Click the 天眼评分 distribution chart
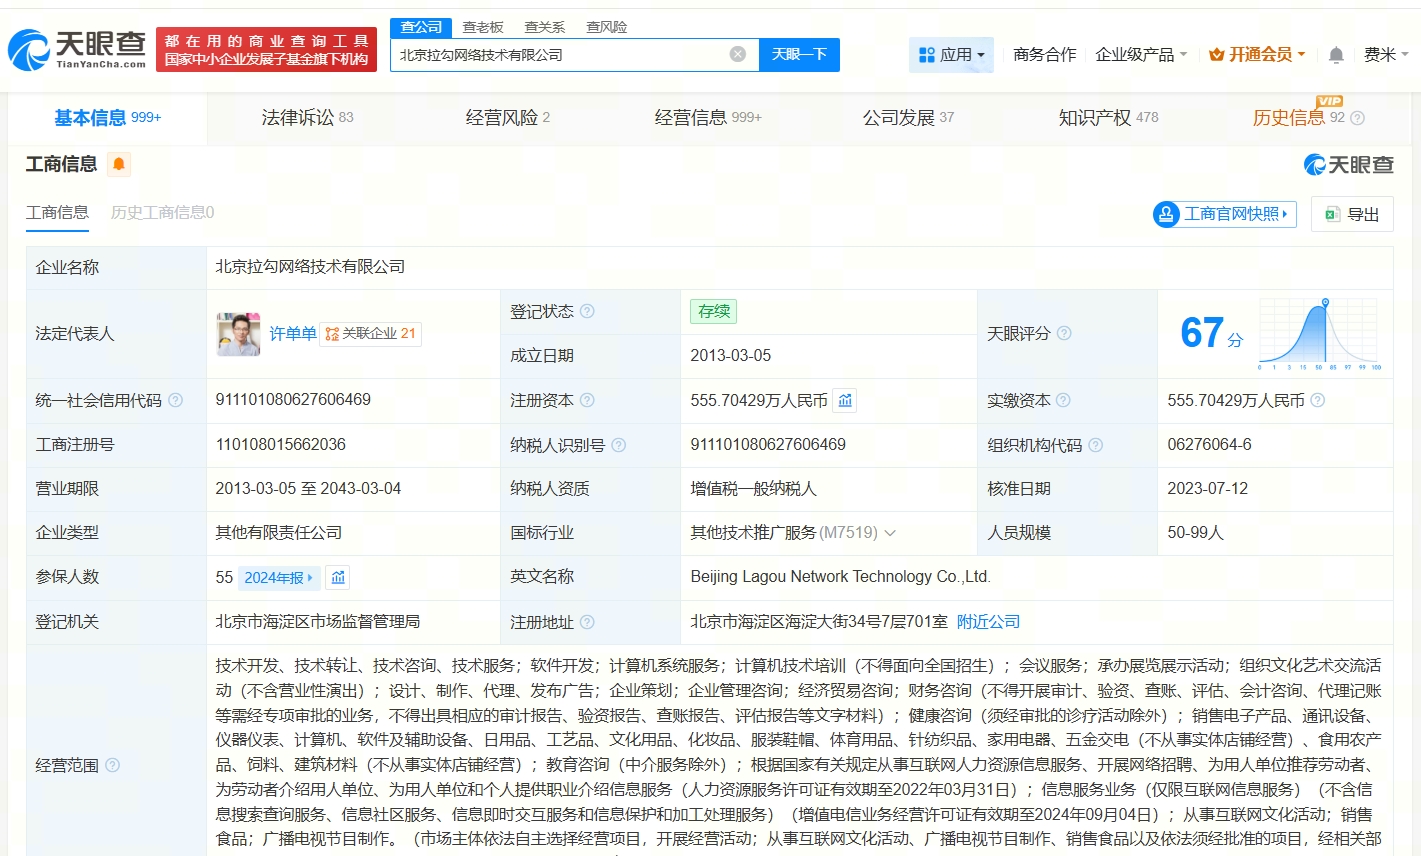Screen dimensions: 1421x856 pyautogui.click(x=1320, y=333)
